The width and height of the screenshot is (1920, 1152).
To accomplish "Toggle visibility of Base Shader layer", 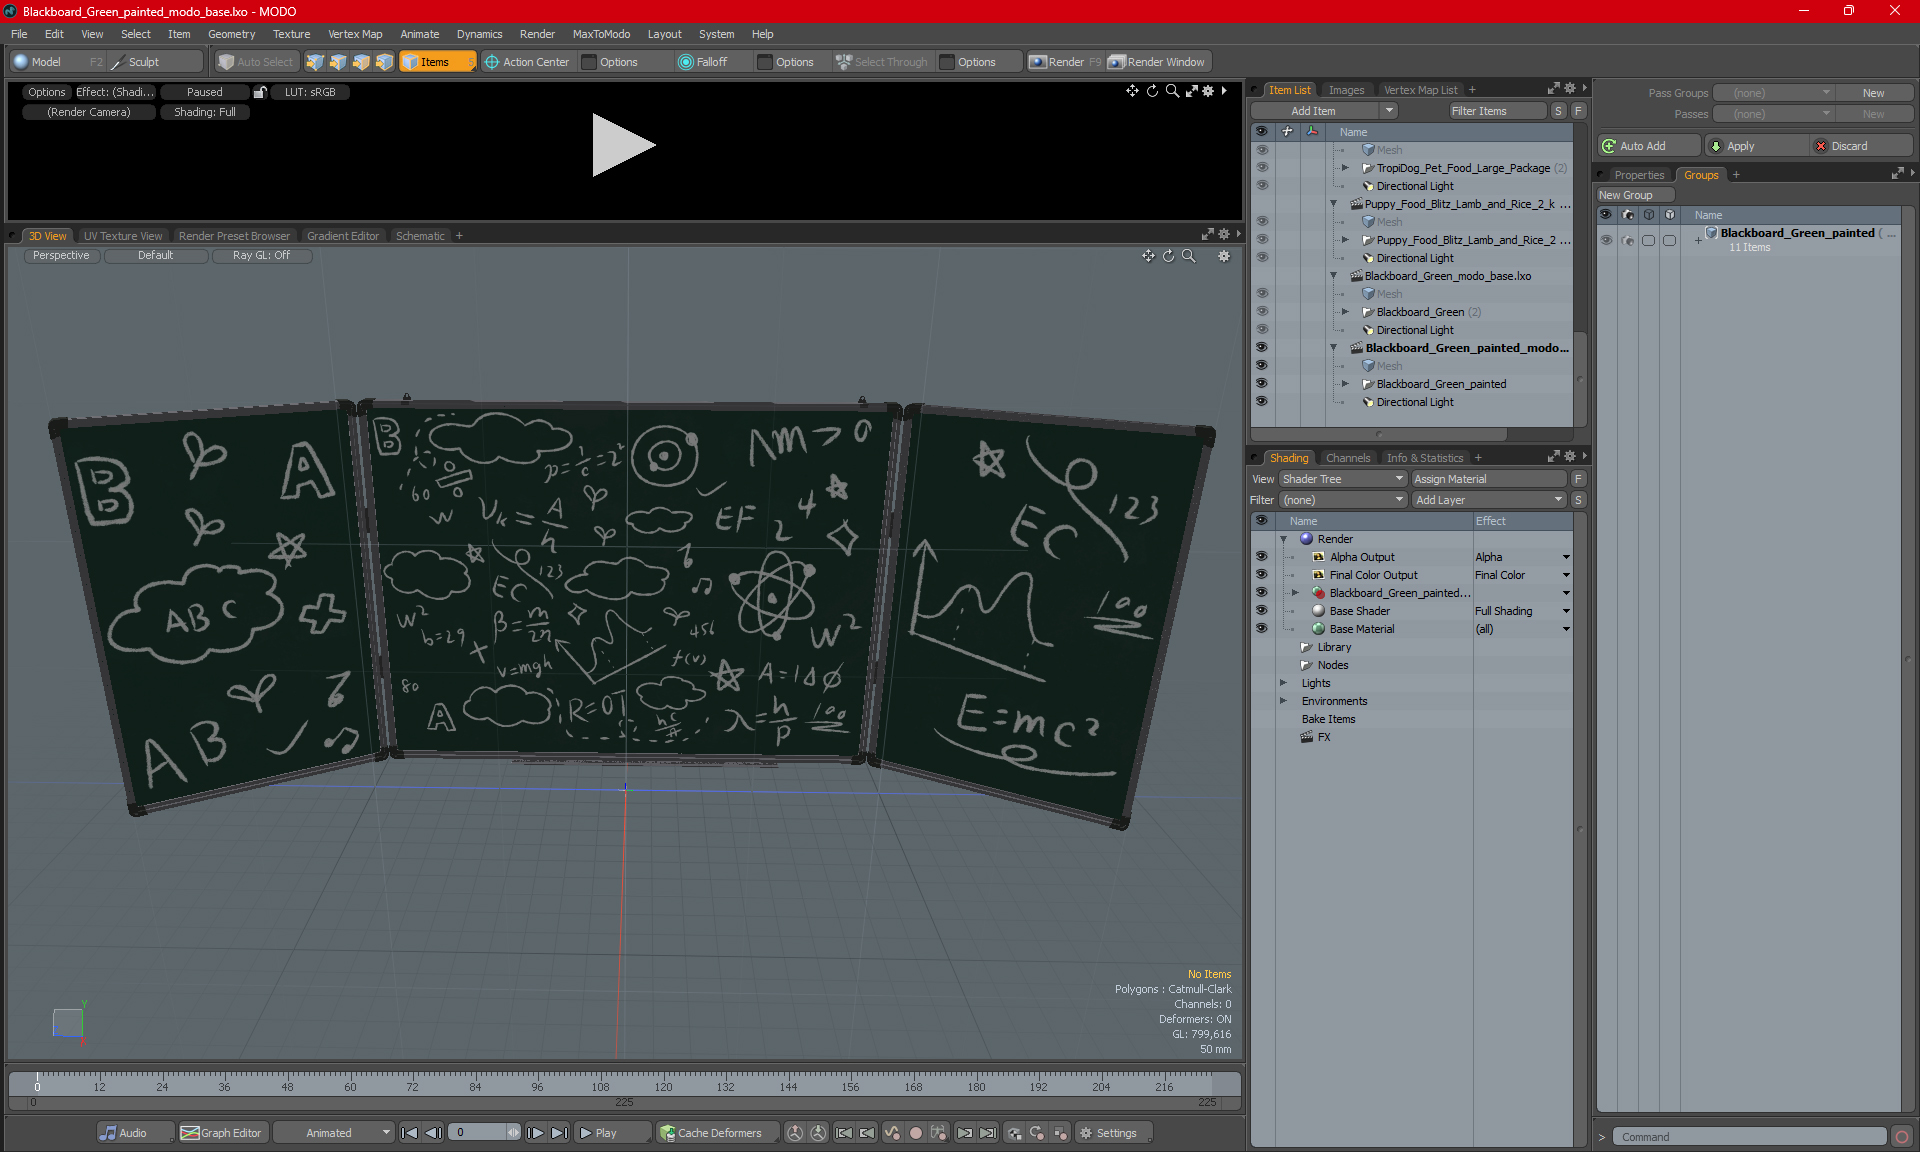I will (1261, 611).
